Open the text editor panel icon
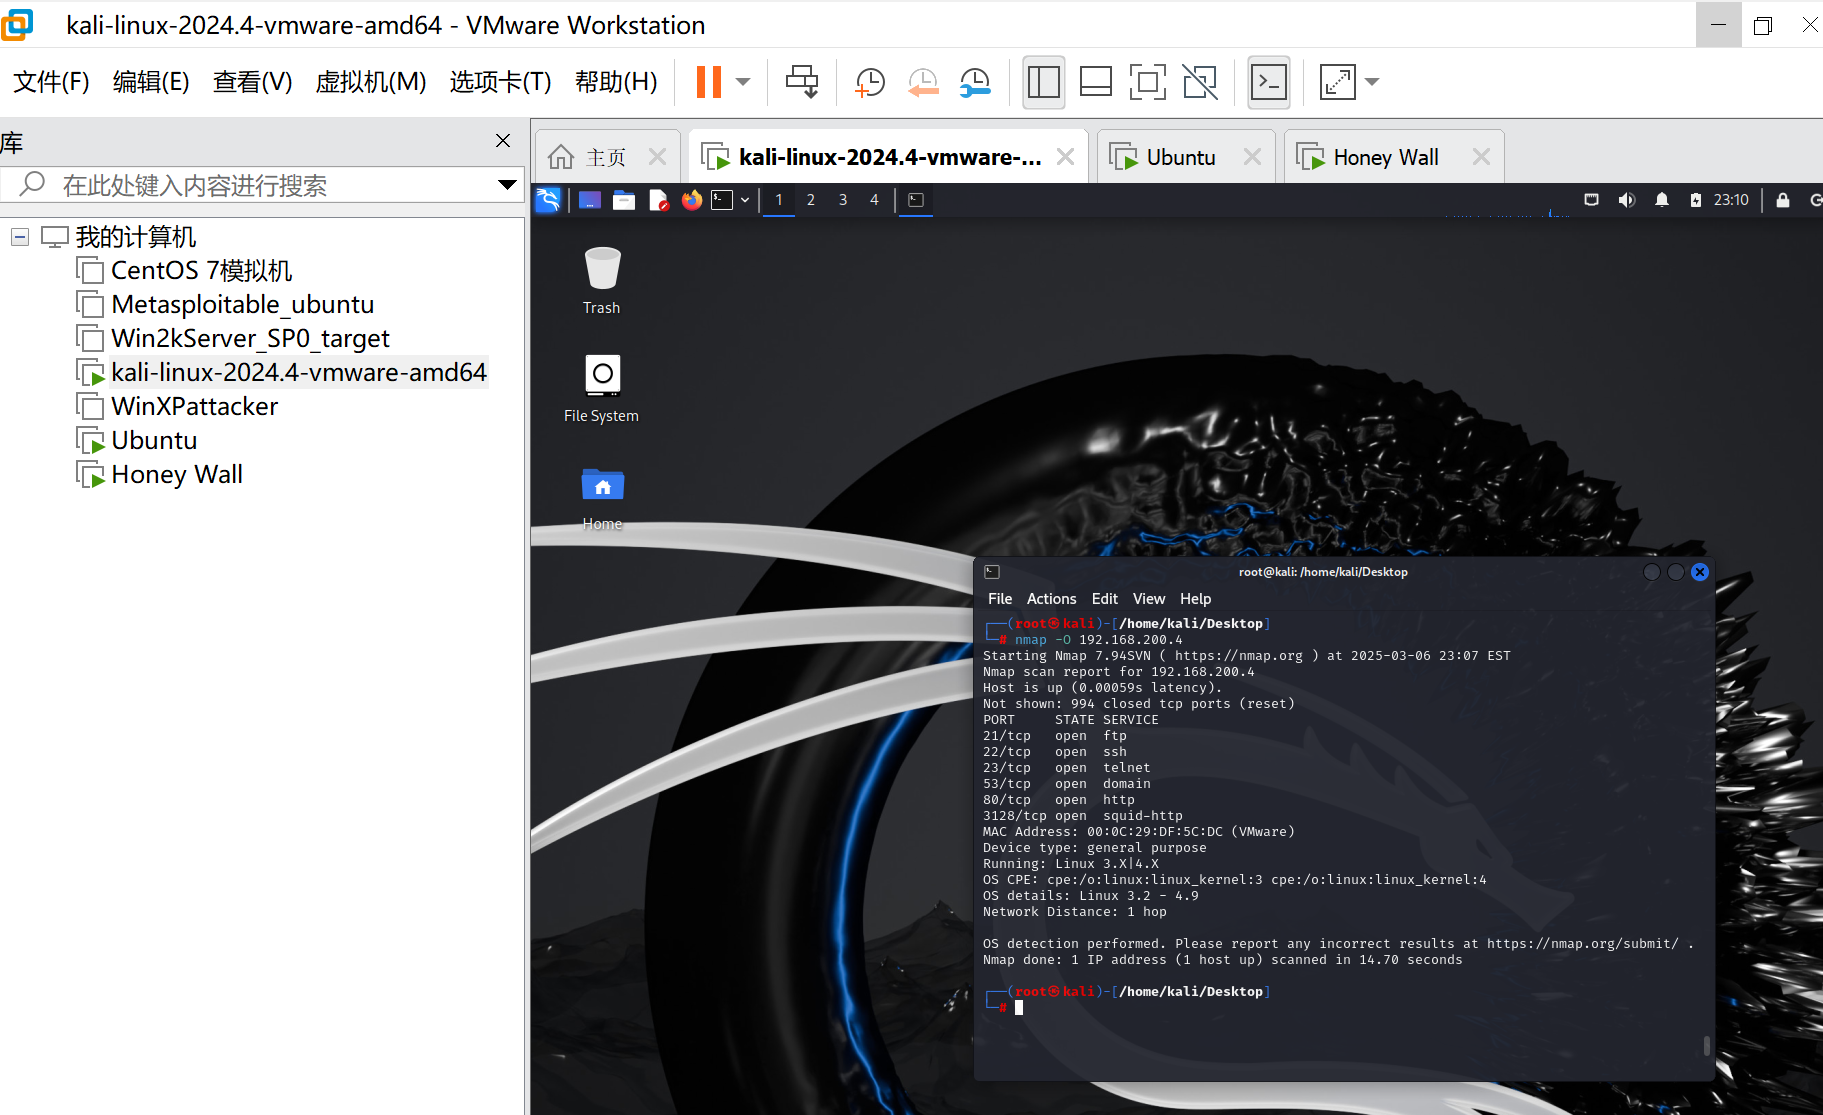Screen dimensions: 1823x1115 tap(658, 200)
